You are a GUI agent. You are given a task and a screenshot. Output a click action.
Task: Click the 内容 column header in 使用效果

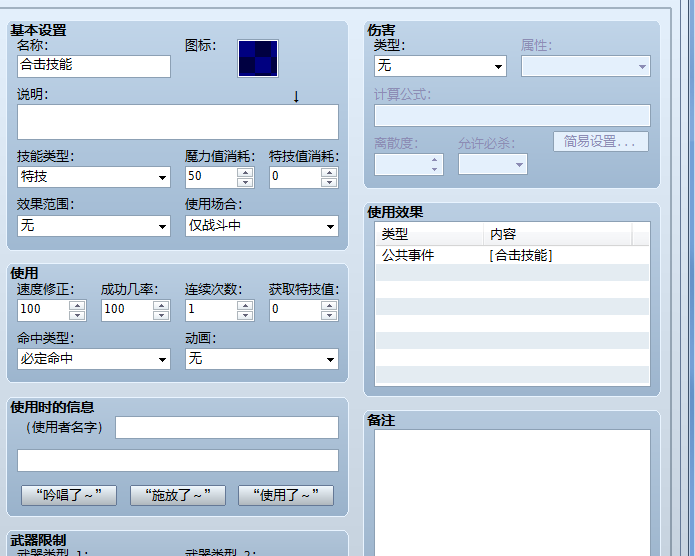click(x=558, y=234)
